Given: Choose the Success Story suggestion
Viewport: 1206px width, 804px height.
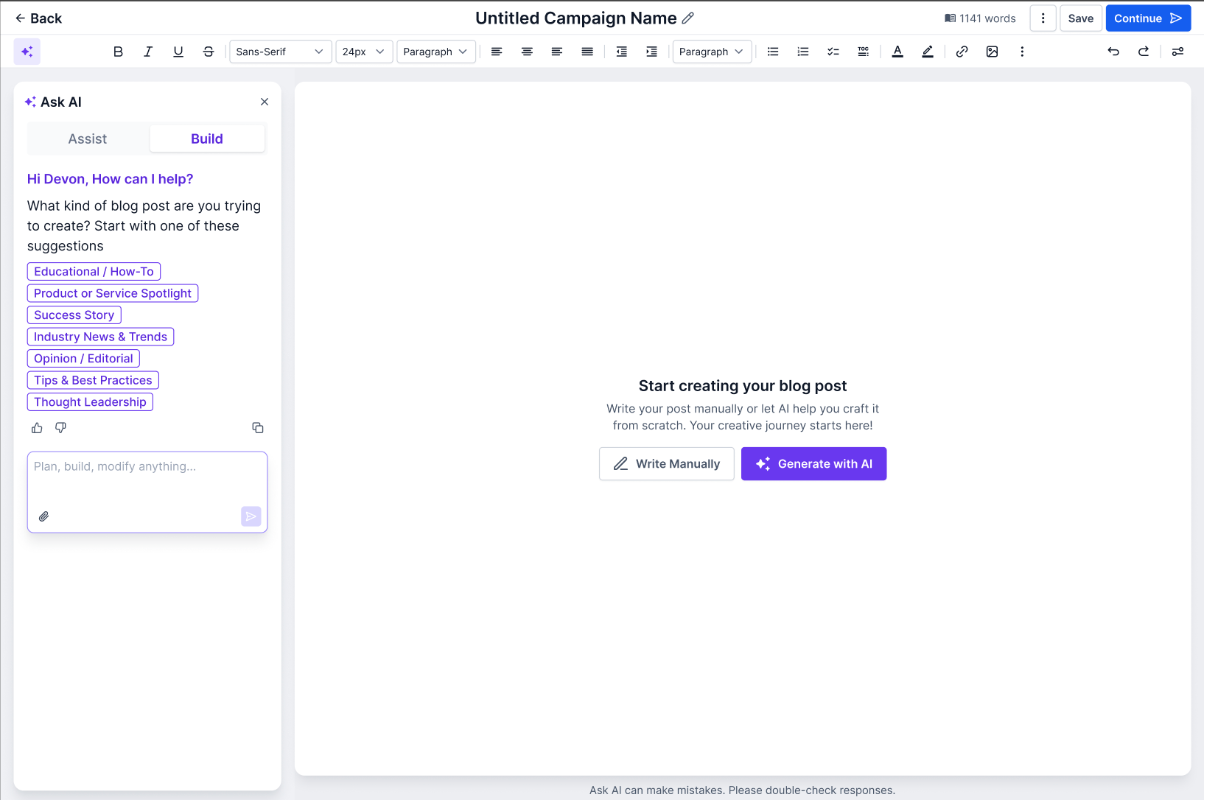Looking at the screenshot, I should coord(74,315).
